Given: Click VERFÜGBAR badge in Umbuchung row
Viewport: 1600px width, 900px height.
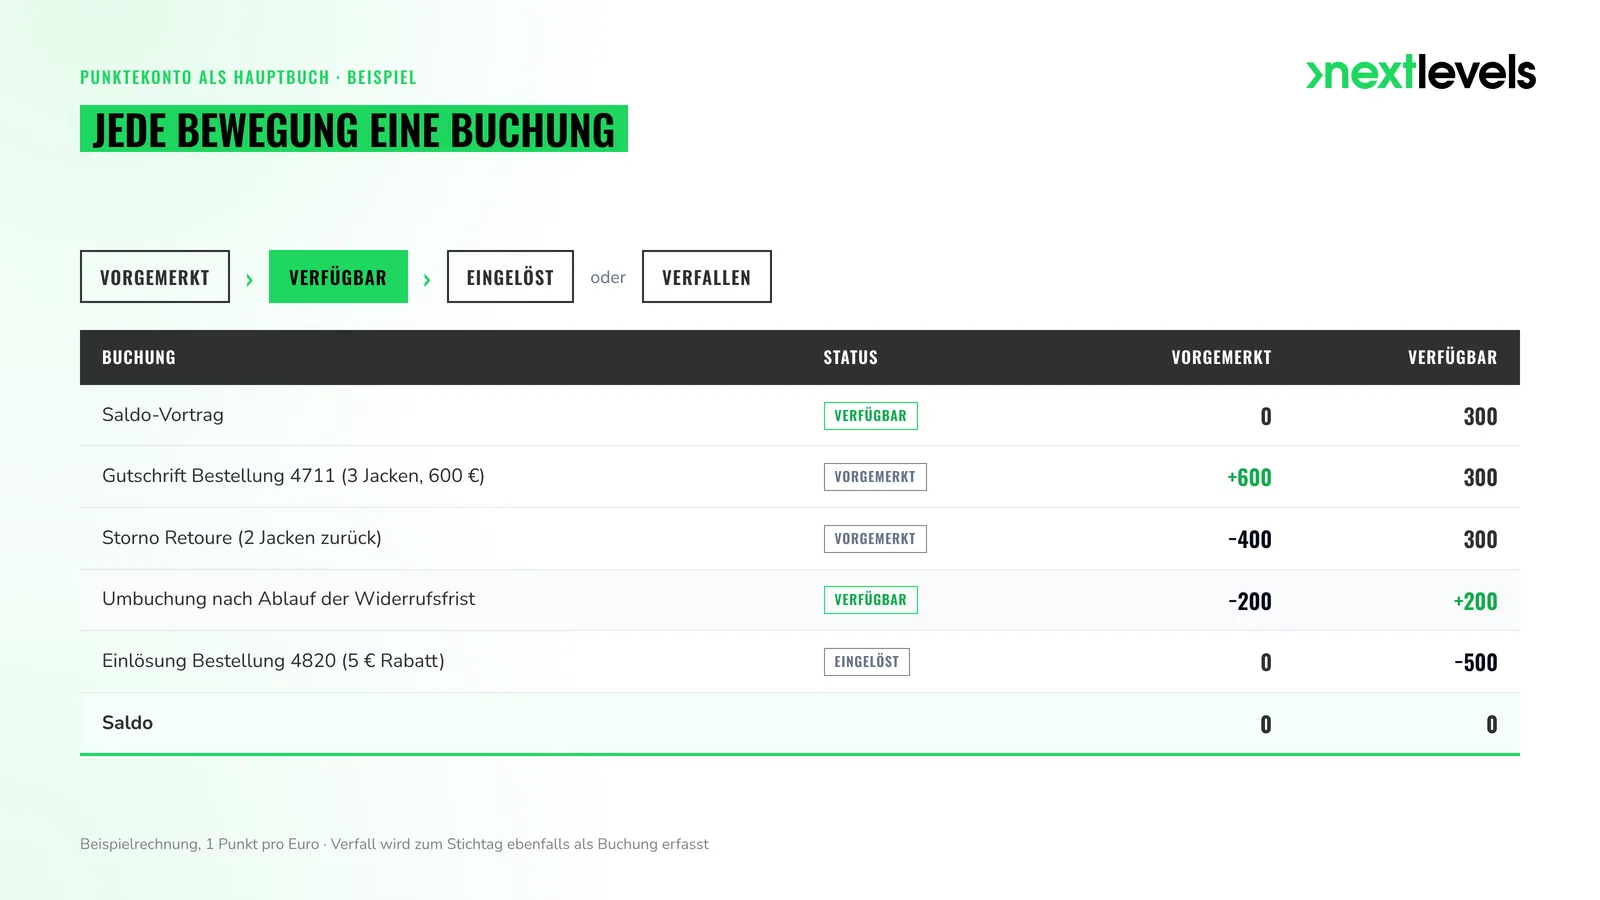Looking at the screenshot, I should tap(871, 600).
